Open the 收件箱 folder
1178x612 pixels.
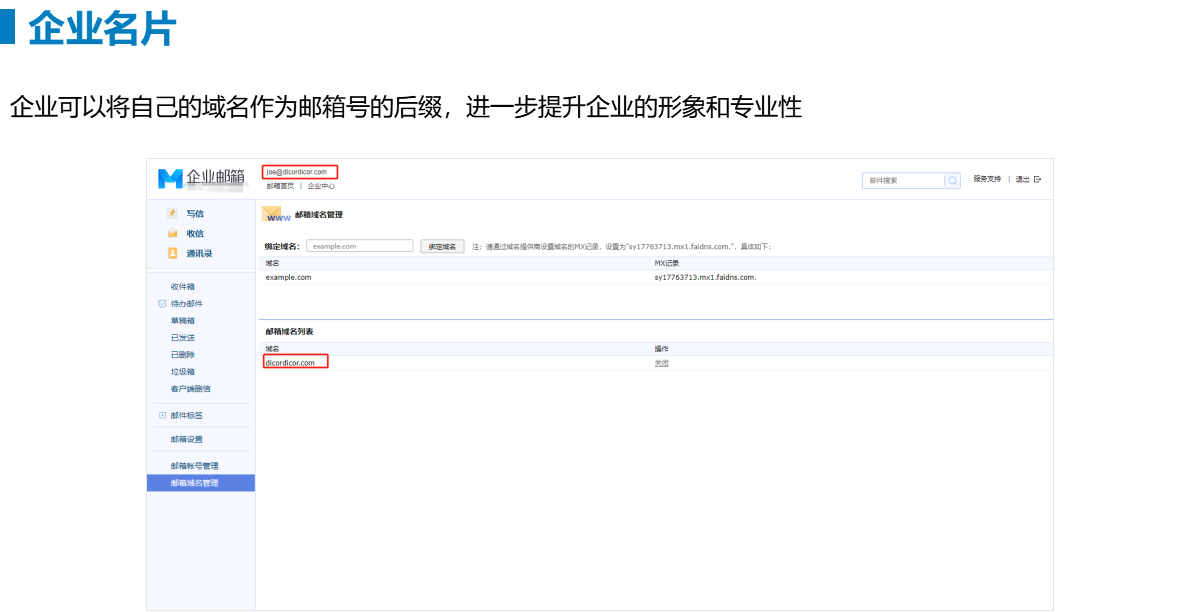pos(182,287)
